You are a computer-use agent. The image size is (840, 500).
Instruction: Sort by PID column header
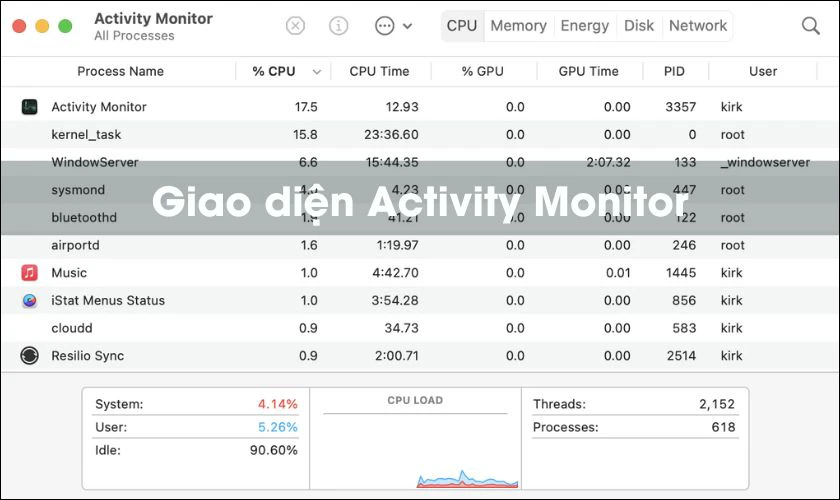tap(674, 71)
